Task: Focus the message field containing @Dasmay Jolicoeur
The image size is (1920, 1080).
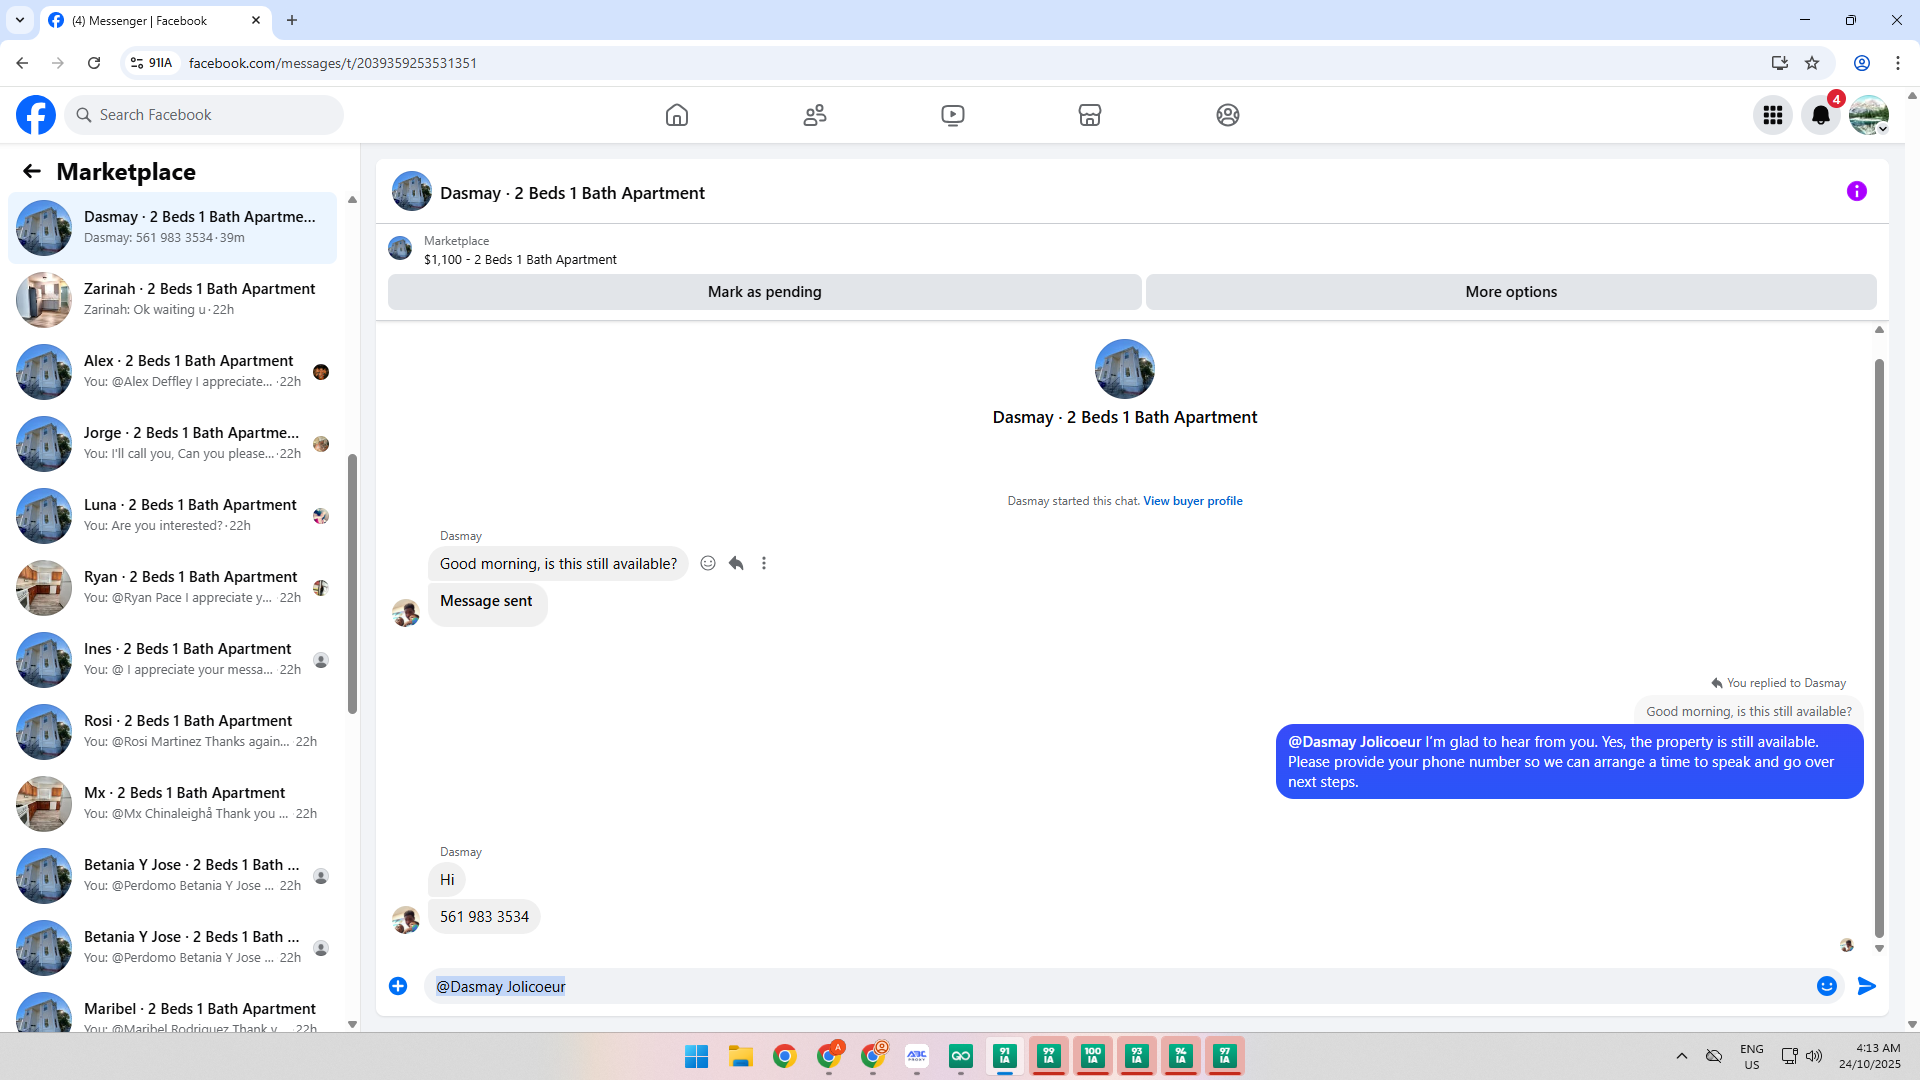Action: tap(1120, 986)
